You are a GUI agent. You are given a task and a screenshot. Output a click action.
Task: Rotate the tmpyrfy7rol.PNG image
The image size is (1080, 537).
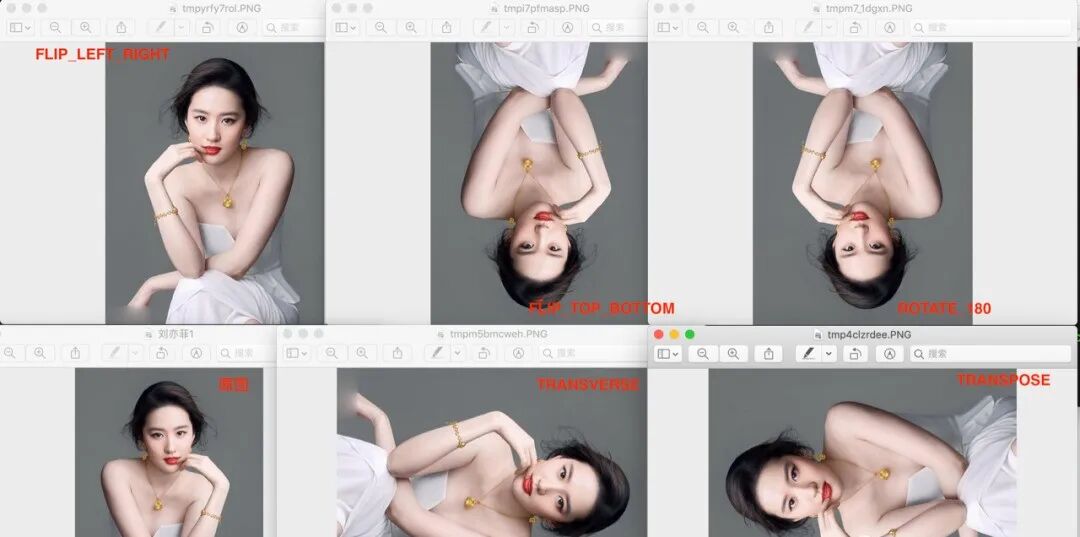[x=207, y=28]
